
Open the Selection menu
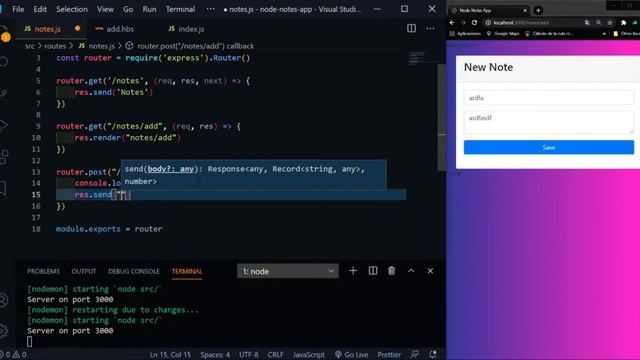click(72, 9)
